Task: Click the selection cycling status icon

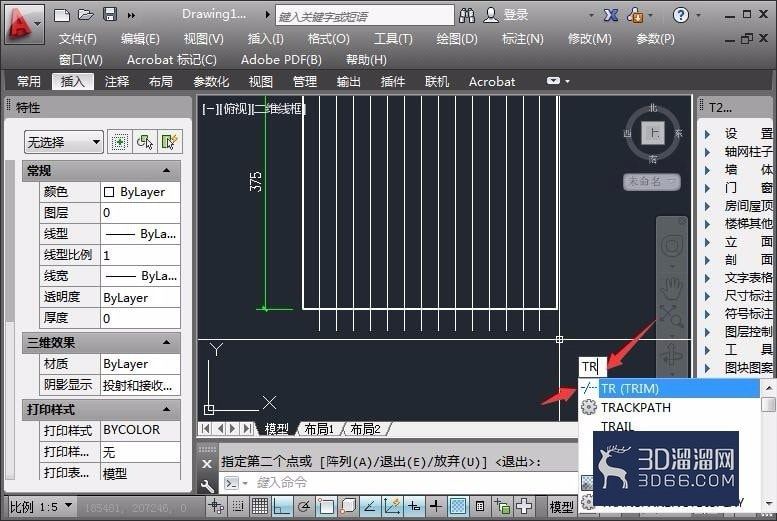Action: [502, 506]
